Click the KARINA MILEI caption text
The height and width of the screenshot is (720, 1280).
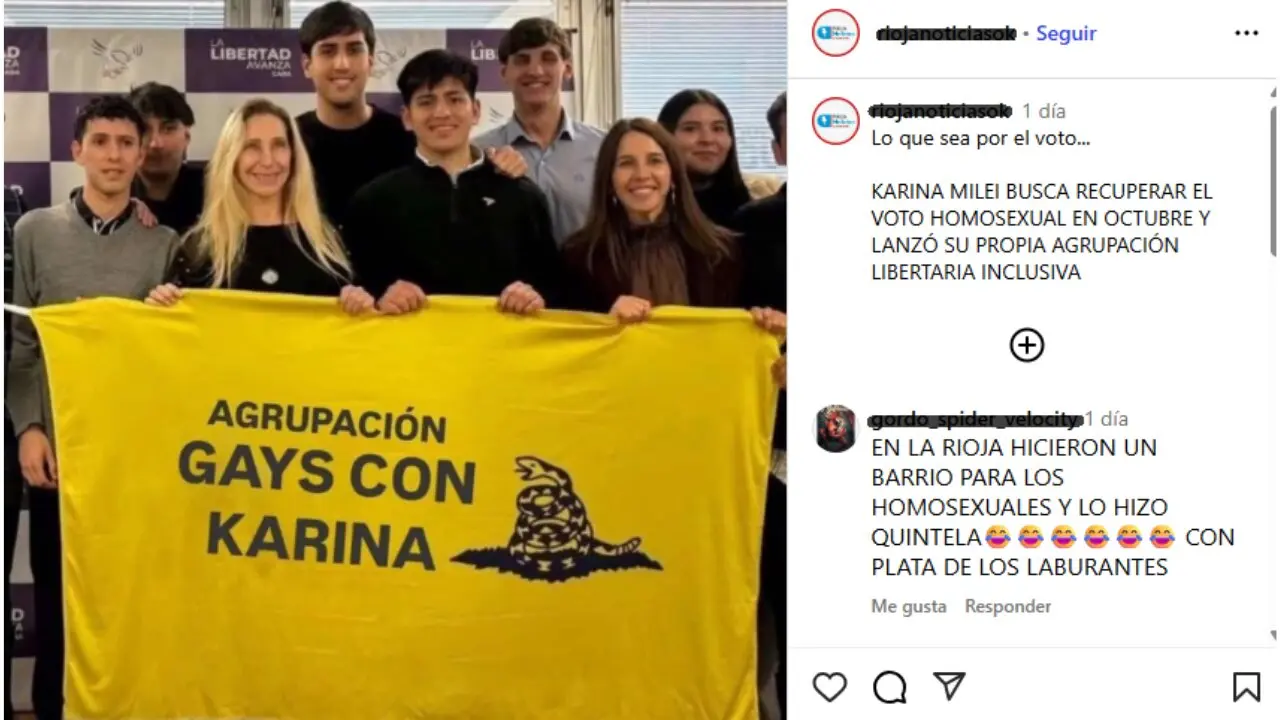(1027, 231)
